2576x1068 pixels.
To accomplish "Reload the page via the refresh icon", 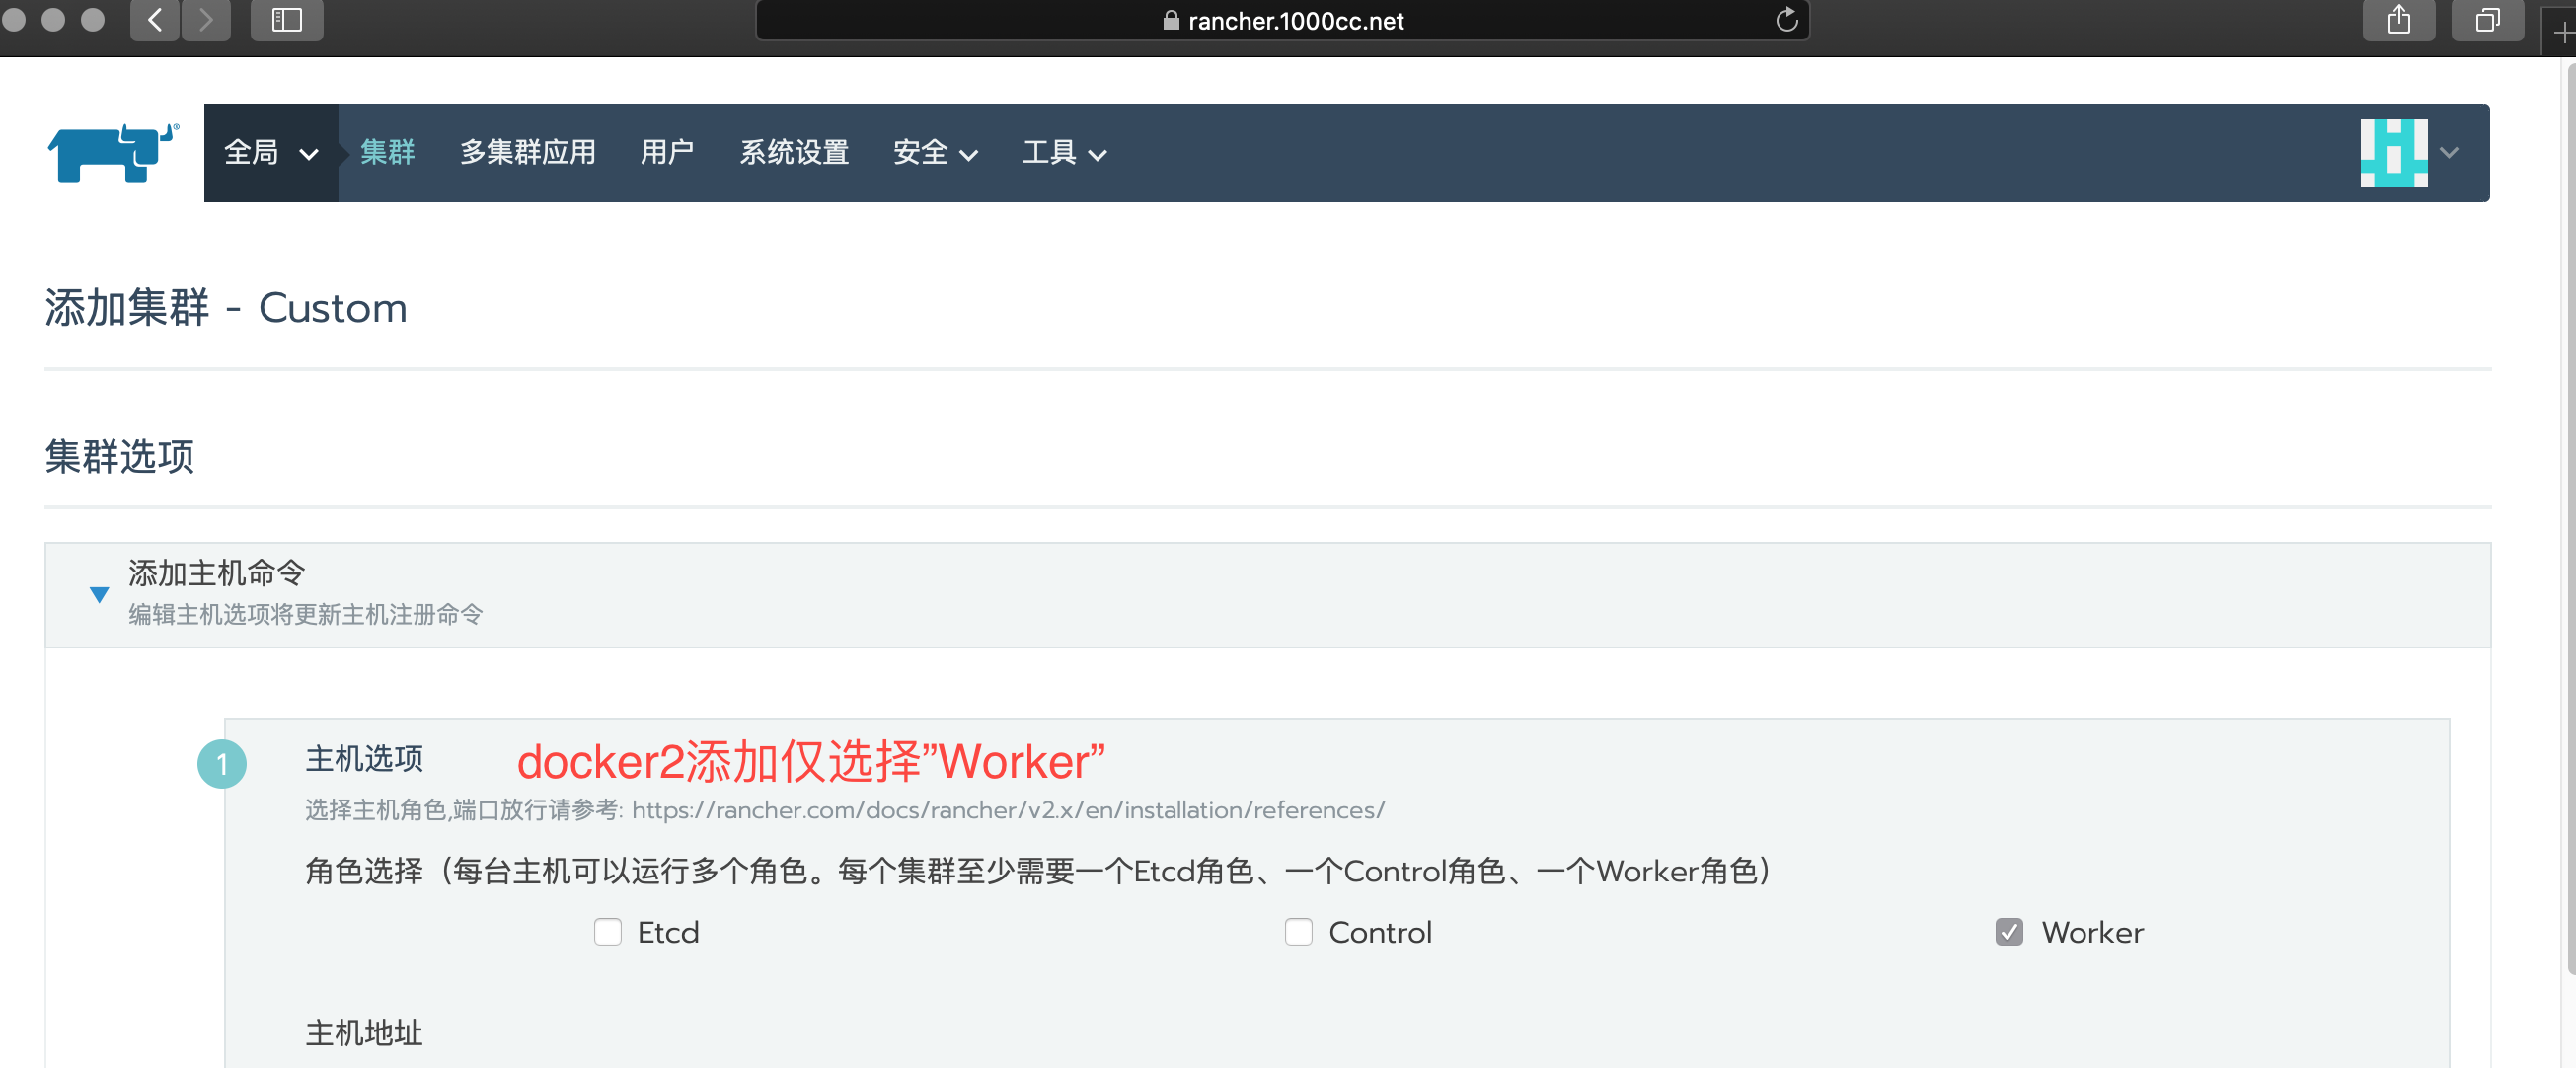I will tap(1786, 20).
